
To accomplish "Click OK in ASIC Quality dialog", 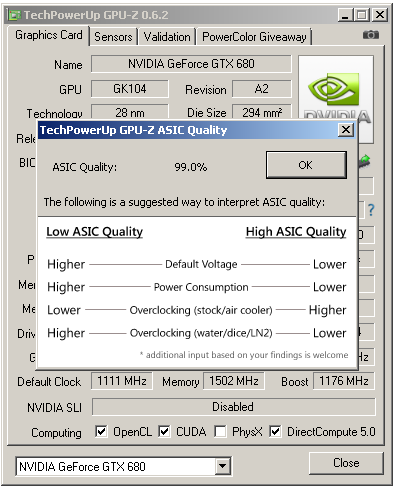I will (x=306, y=165).
